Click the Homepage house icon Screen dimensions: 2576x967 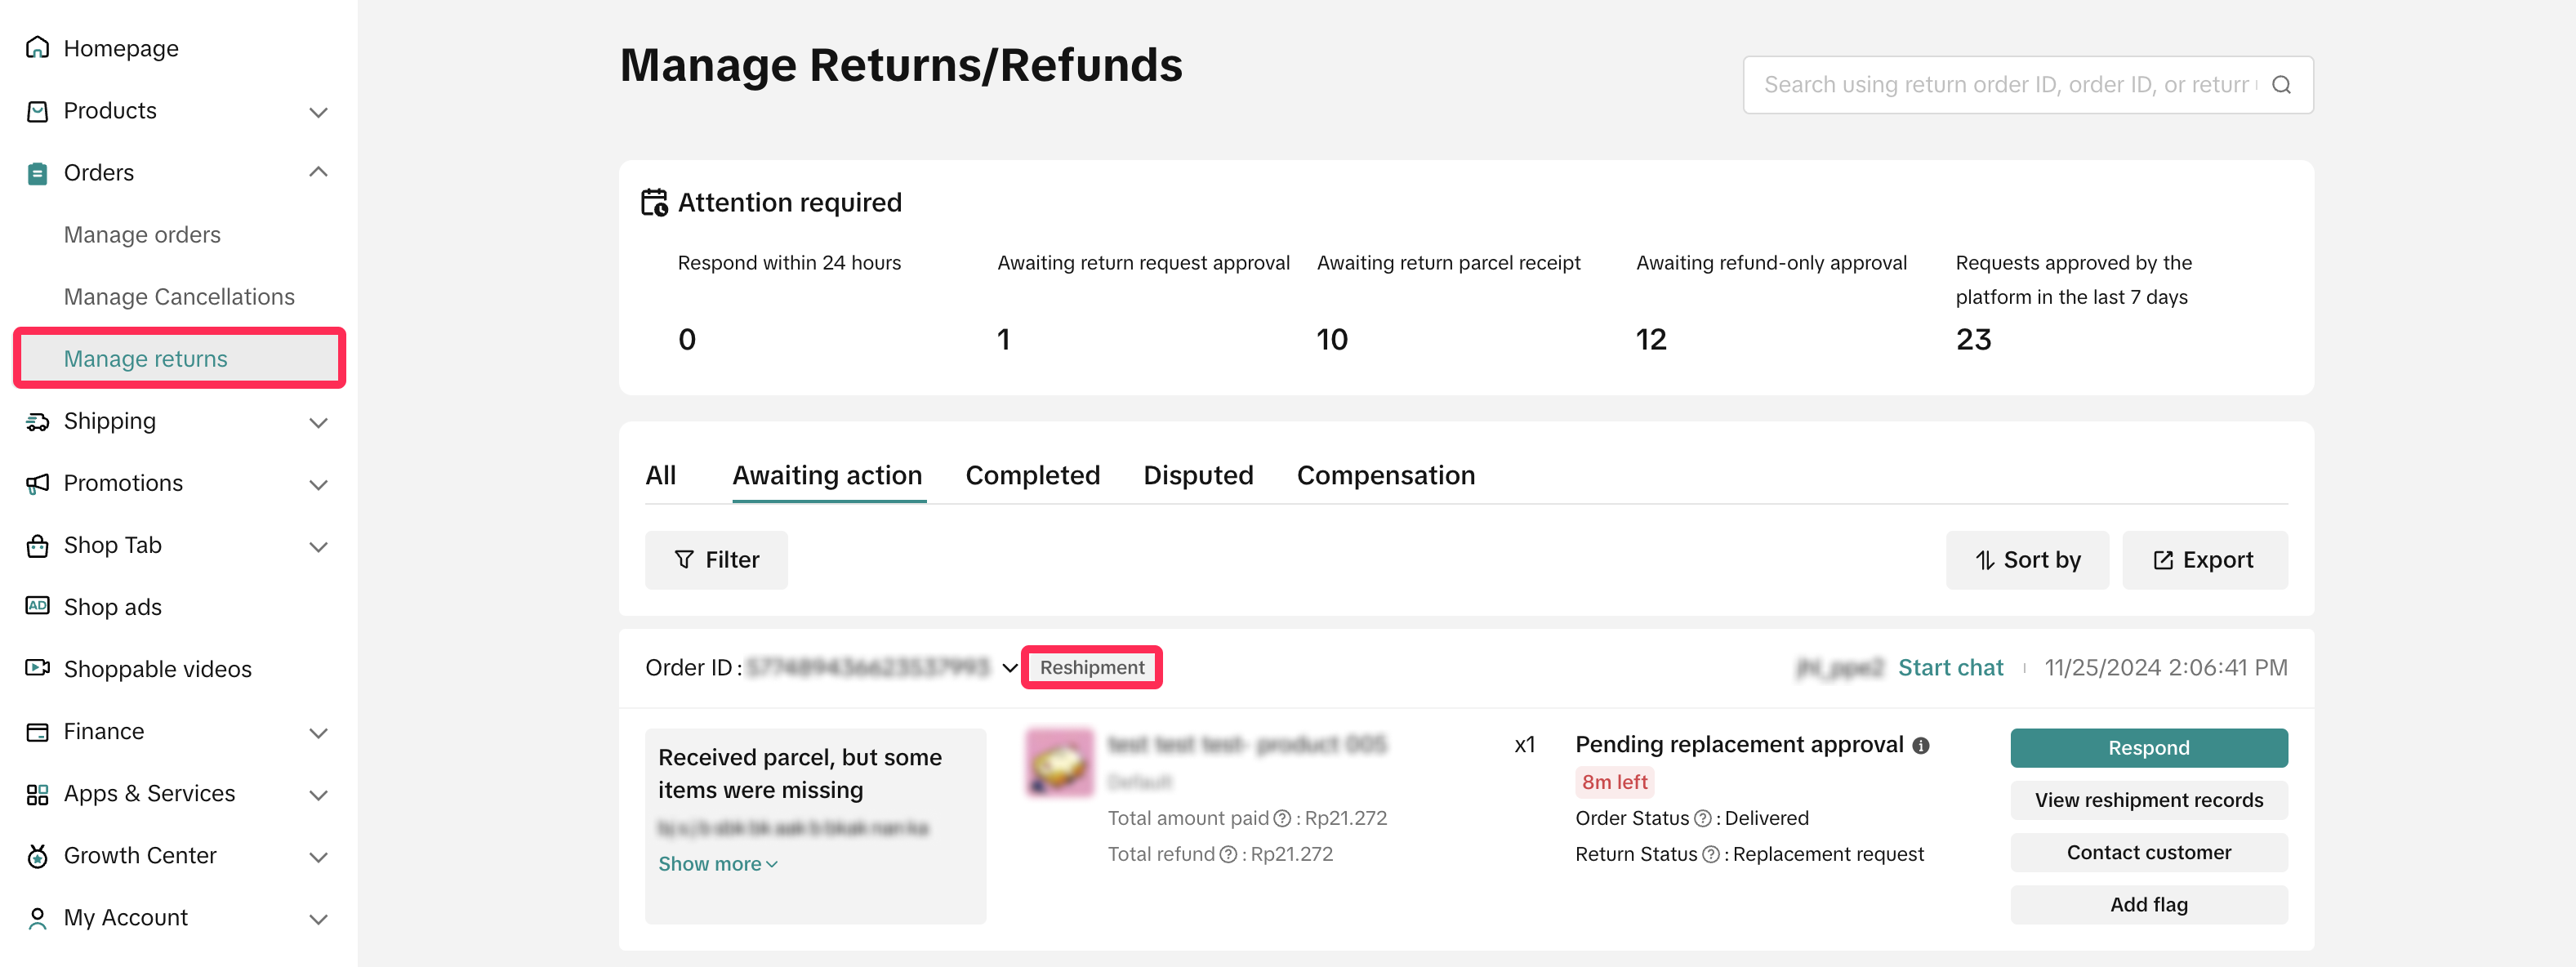pos(37,48)
